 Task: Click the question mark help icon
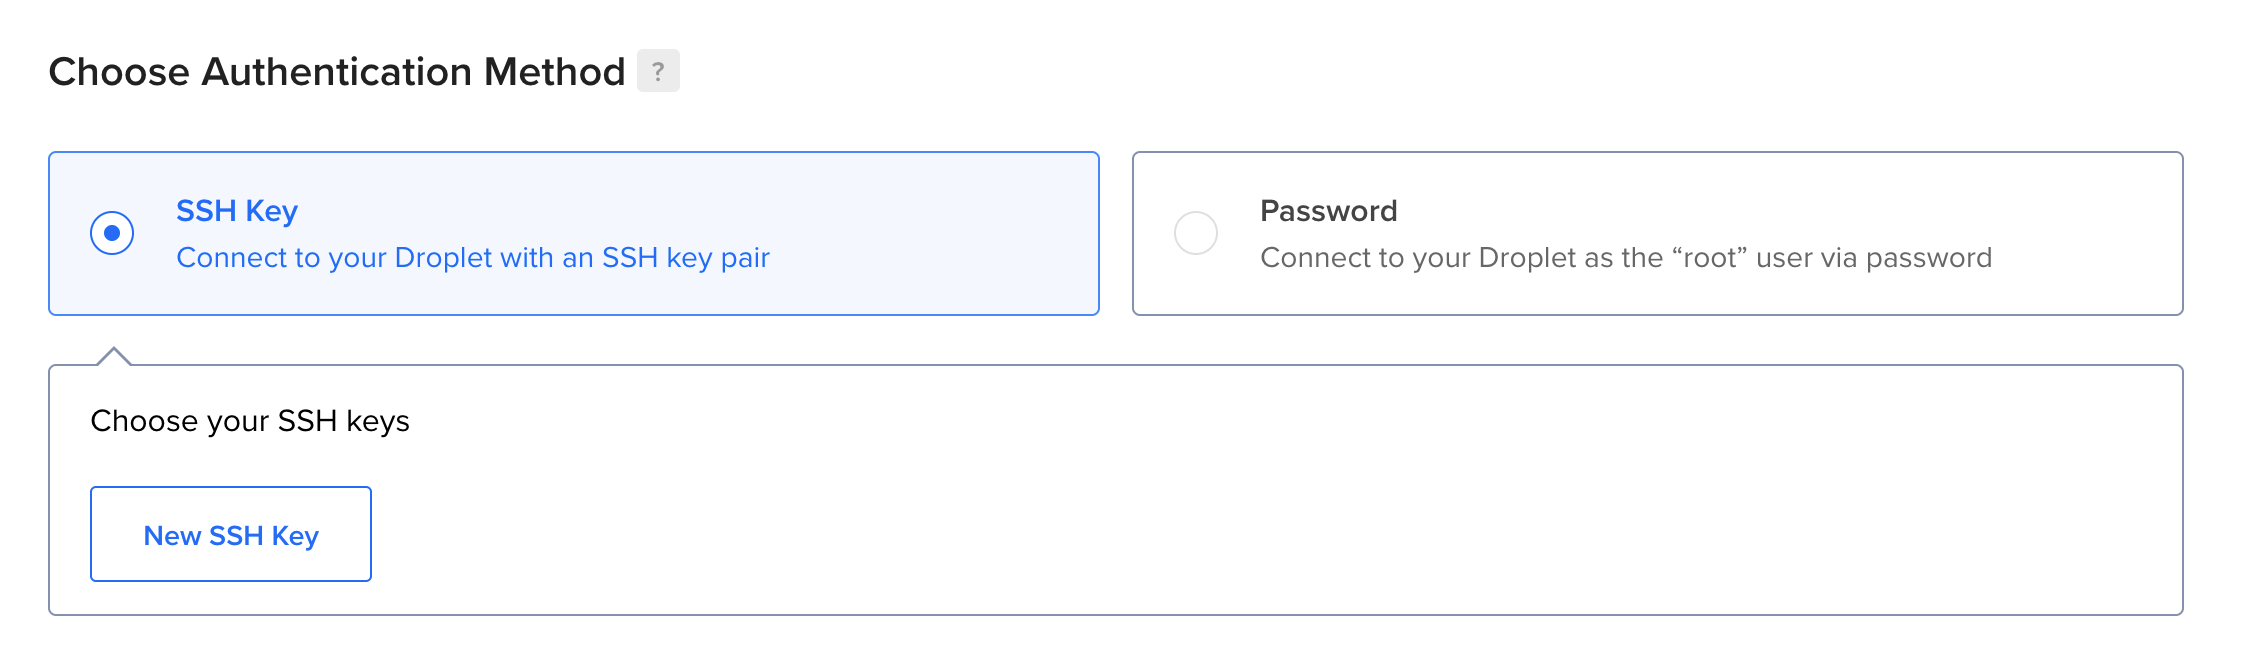[658, 71]
